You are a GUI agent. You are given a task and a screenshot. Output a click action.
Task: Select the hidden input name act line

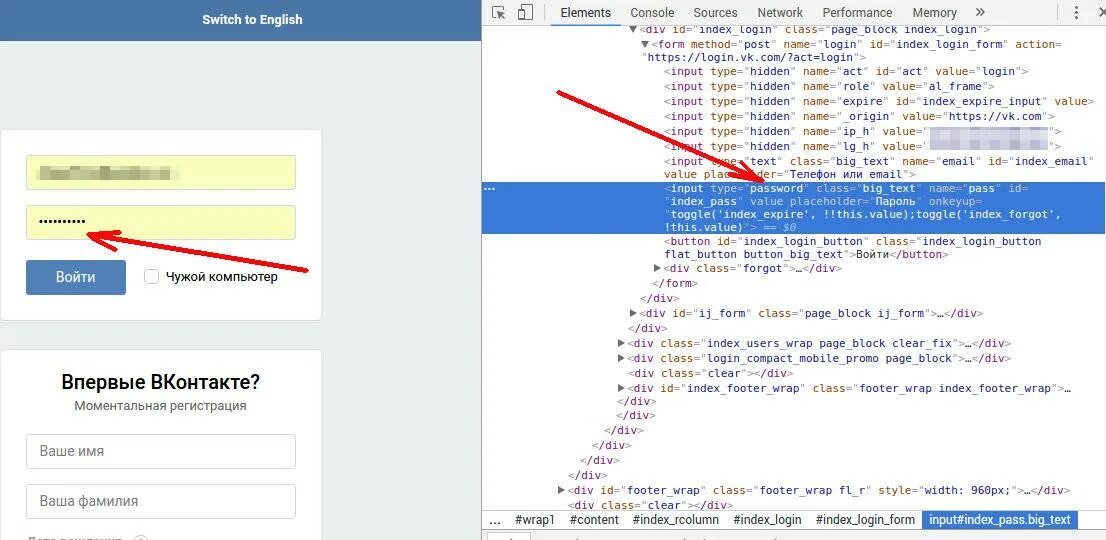click(846, 71)
